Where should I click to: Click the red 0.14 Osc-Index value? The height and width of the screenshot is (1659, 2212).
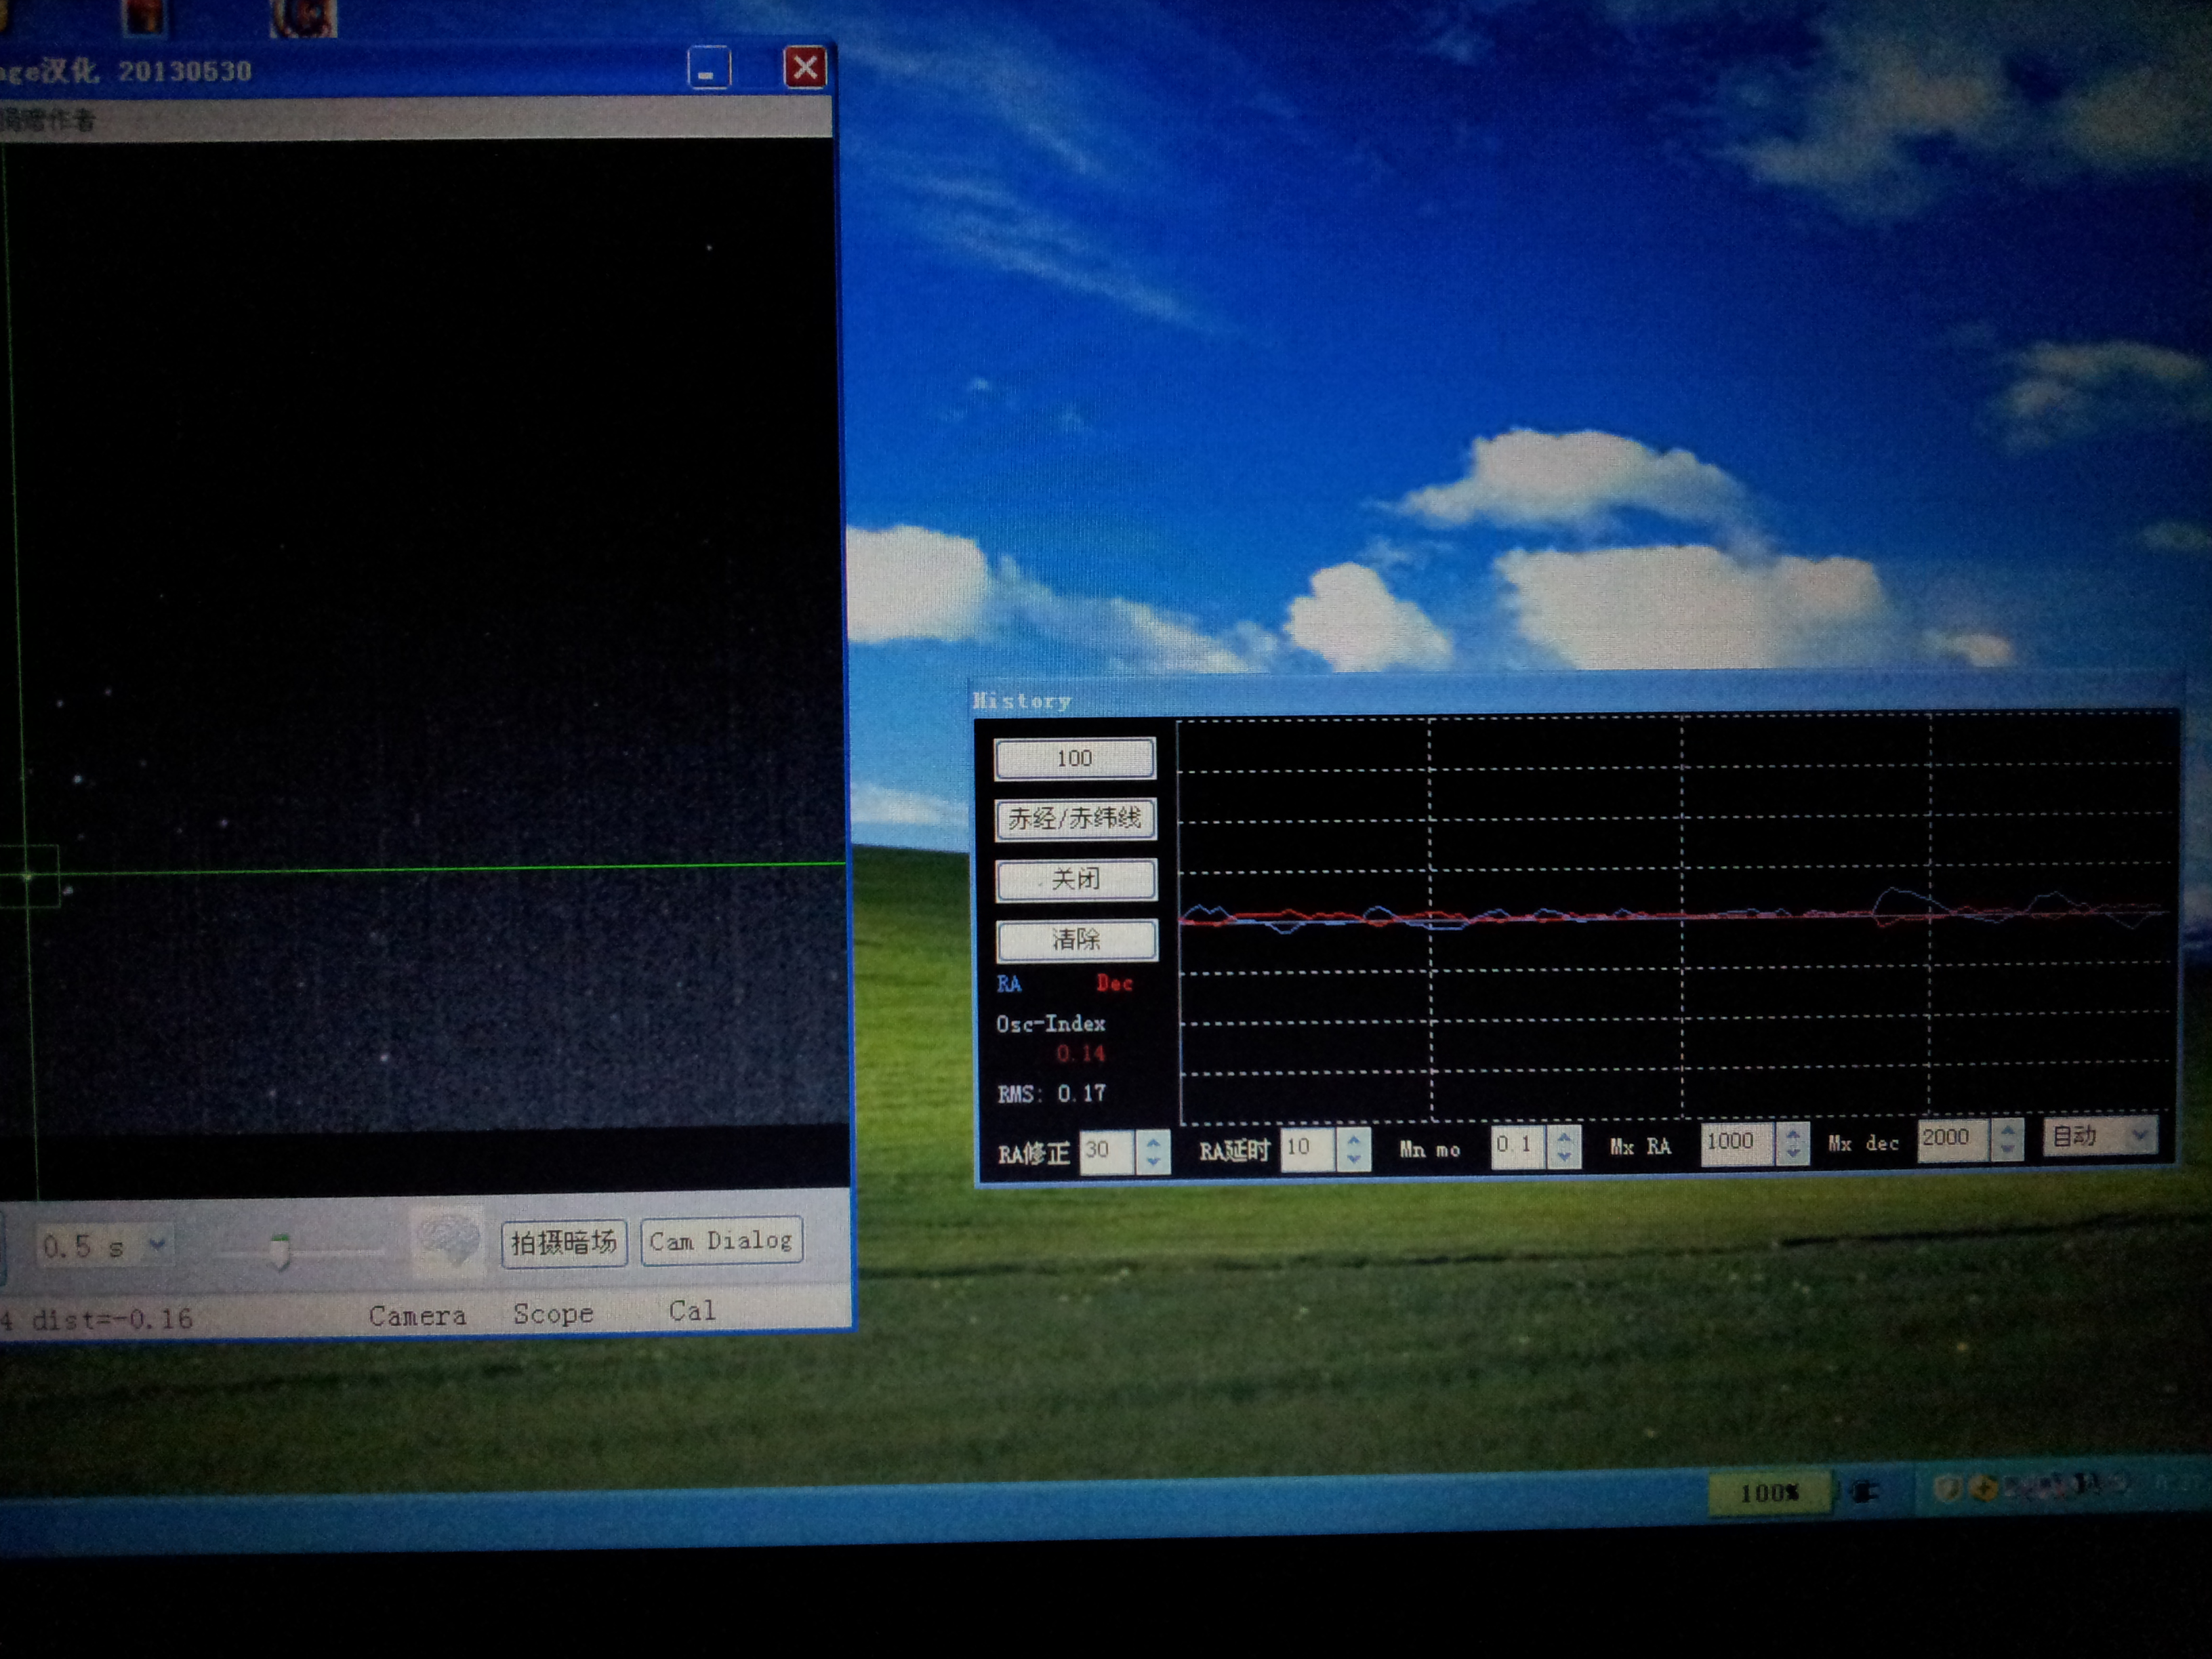1080,1053
